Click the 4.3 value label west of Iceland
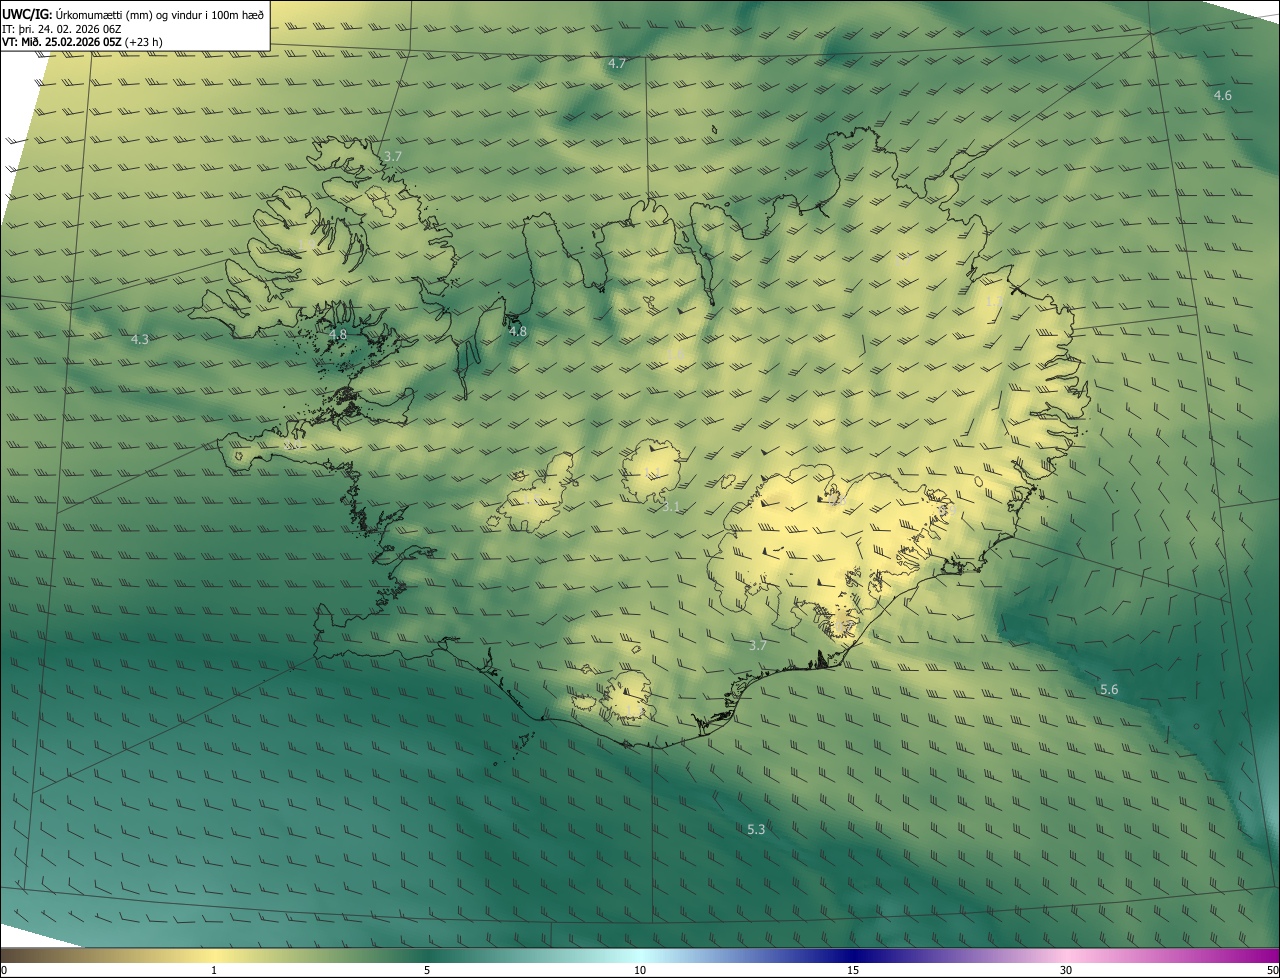Screen dimensions: 1280x978 click(140, 340)
